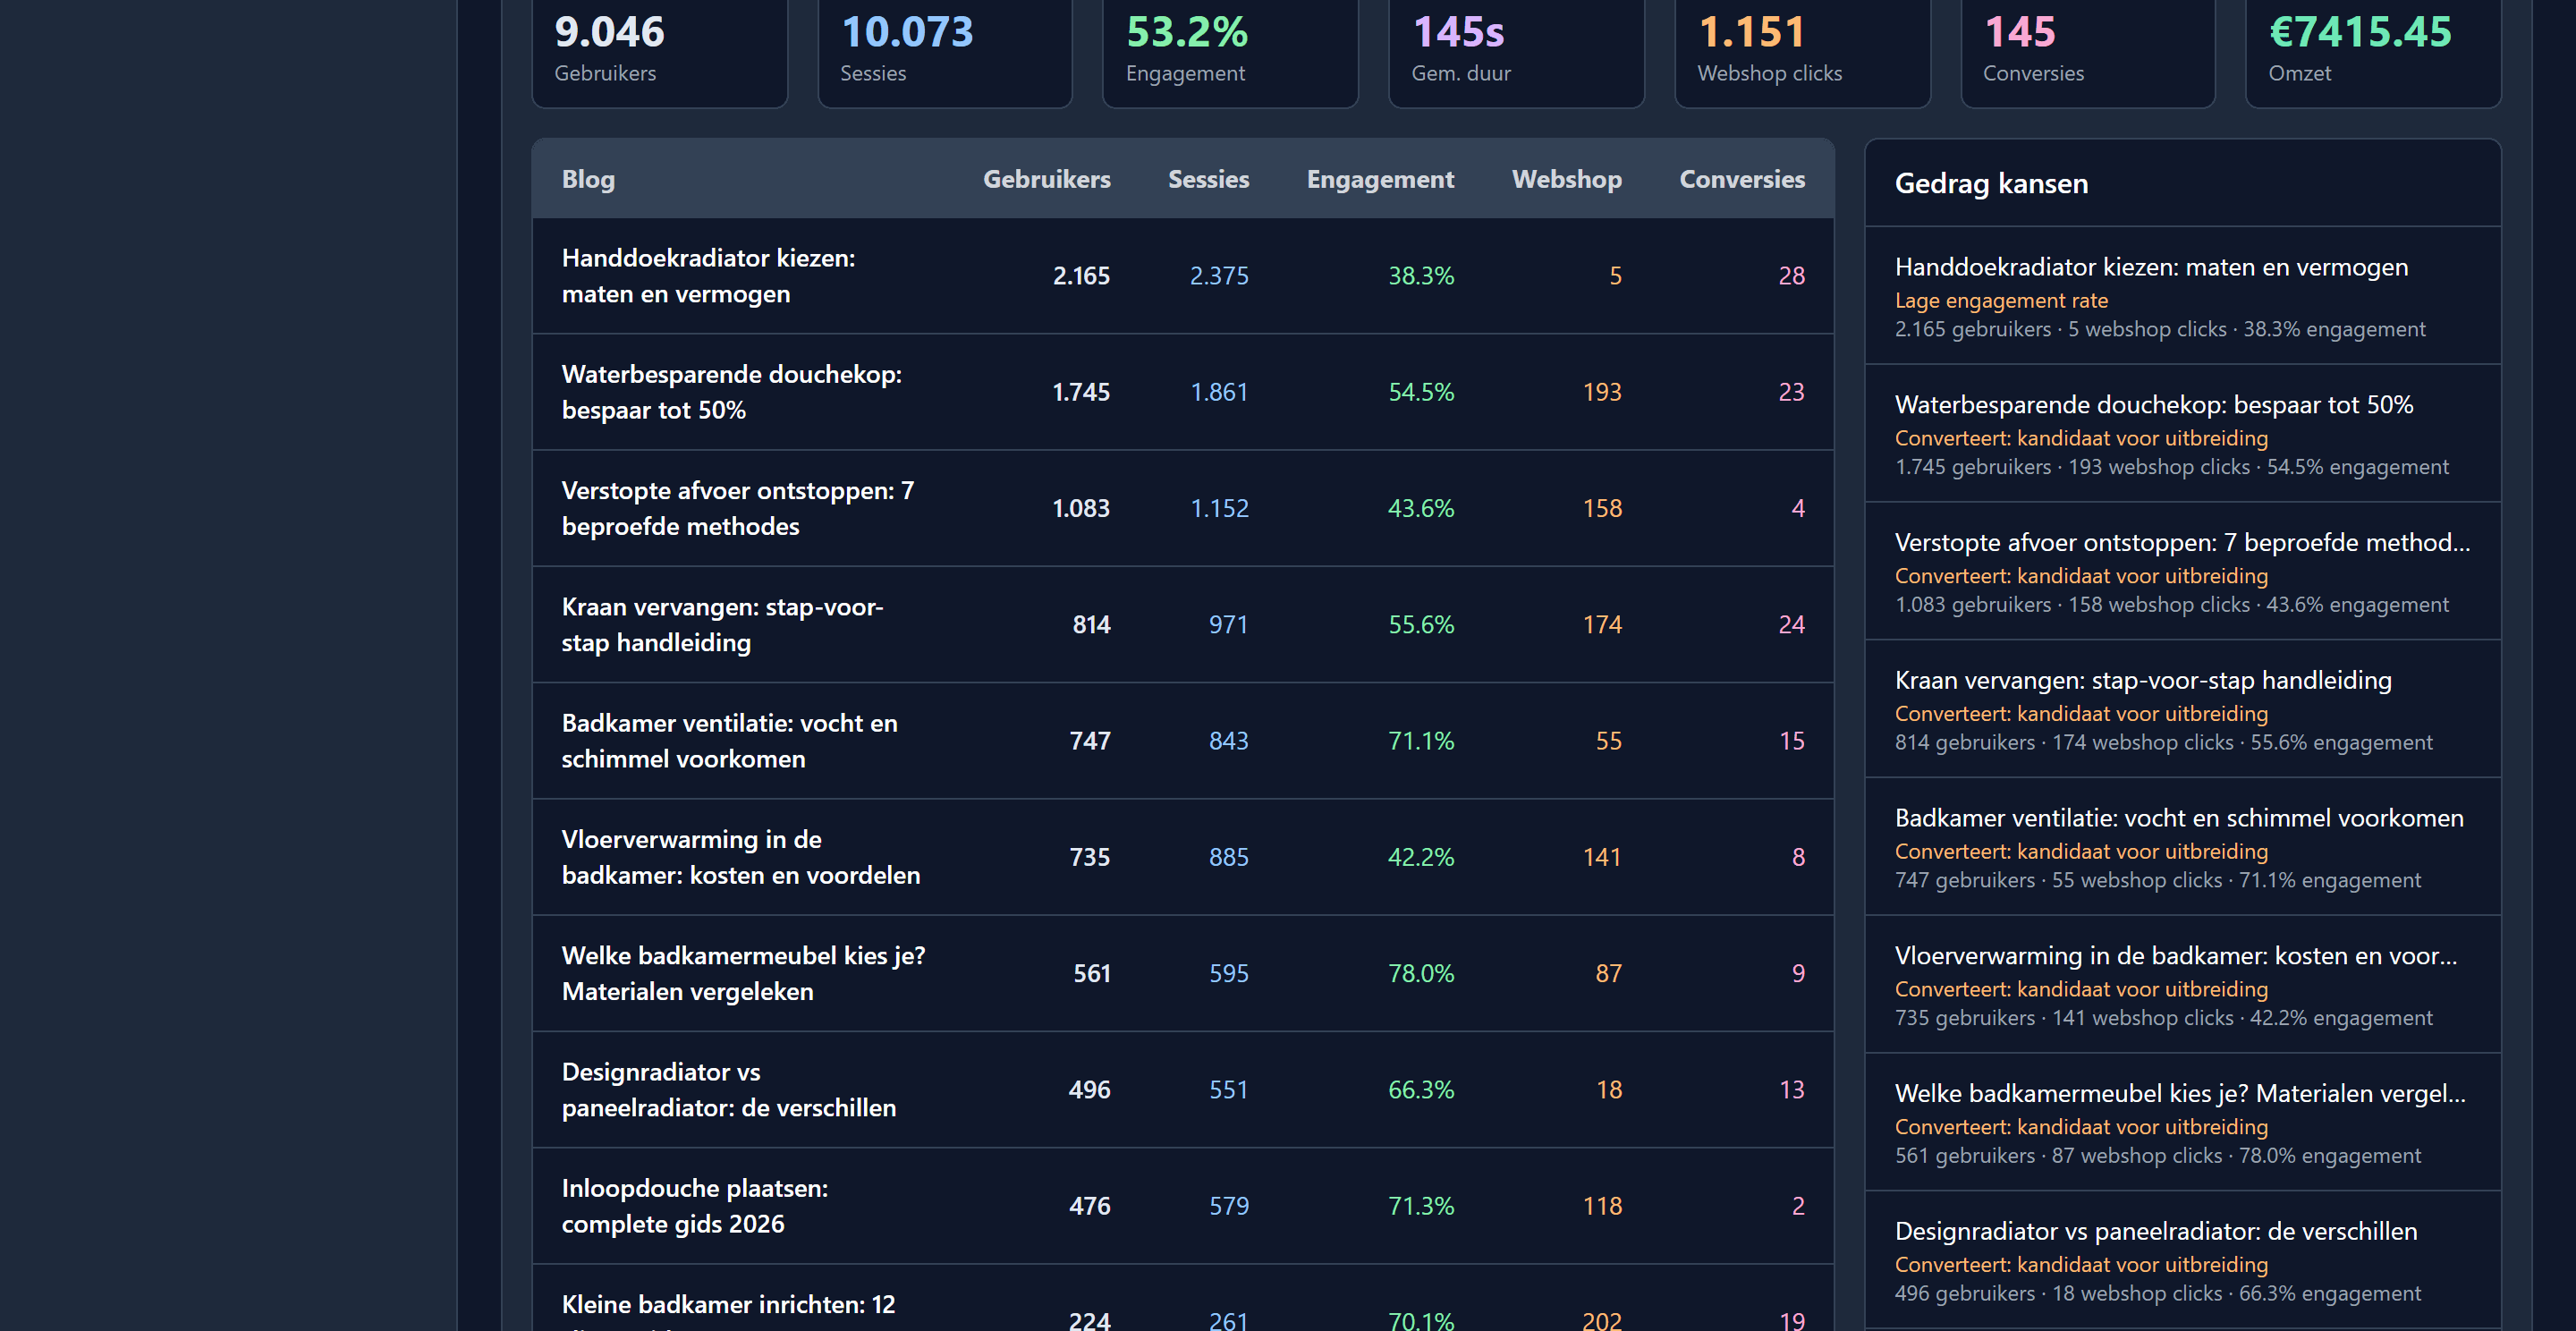This screenshot has width=2576, height=1331.
Task: Click sessions value 843
Action: (1229, 741)
